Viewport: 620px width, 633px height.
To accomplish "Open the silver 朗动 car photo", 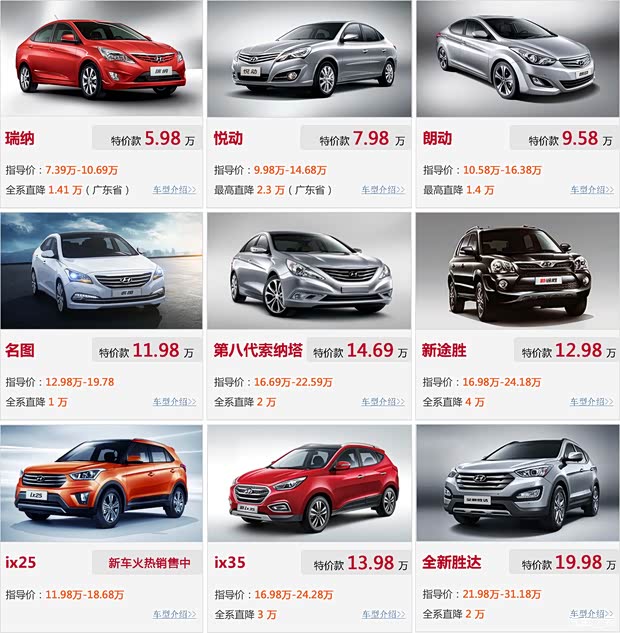I will coord(518,59).
